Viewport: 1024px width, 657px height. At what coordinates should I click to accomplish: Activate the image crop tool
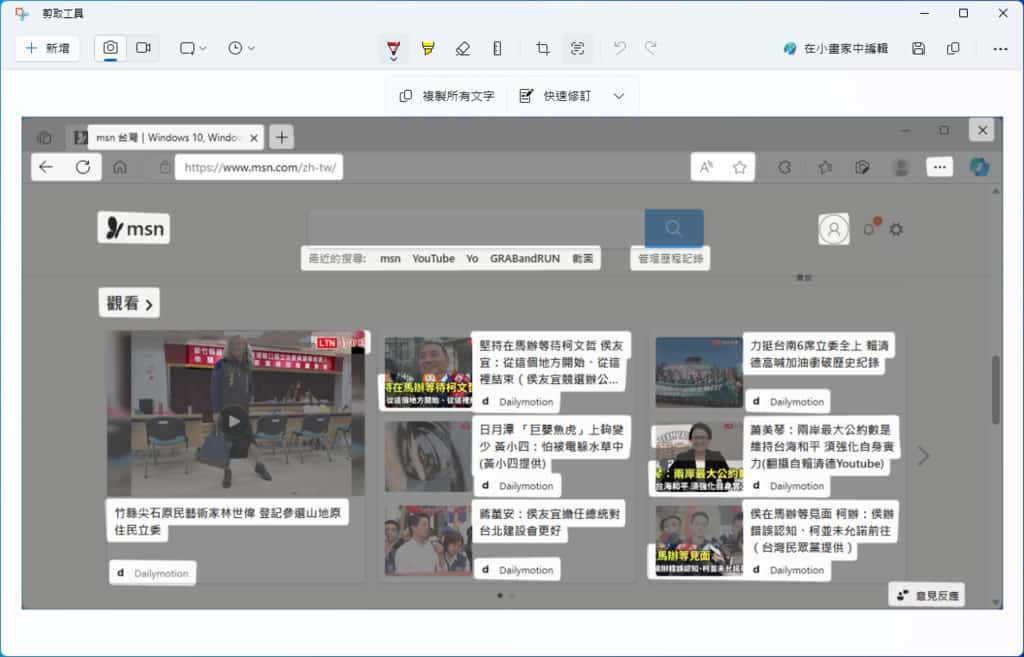click(543, 48)
